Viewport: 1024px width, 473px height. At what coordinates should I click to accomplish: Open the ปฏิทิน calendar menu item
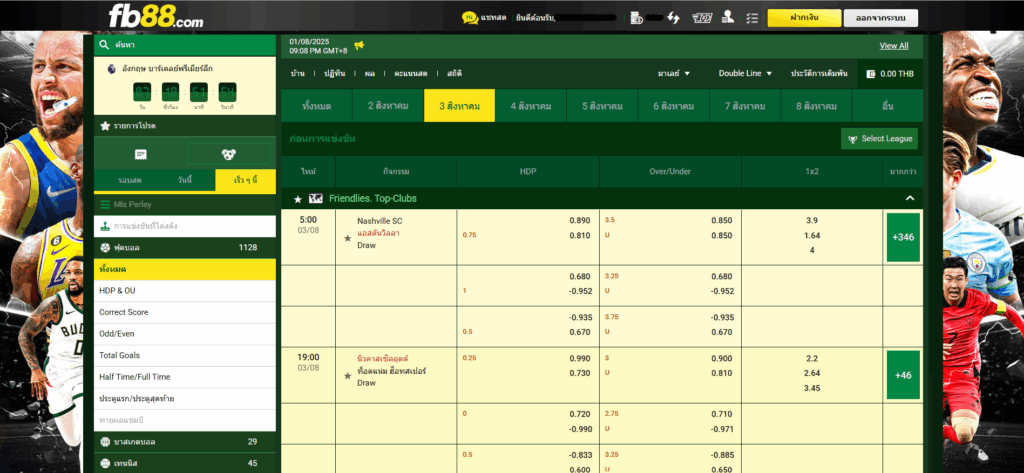334,74
